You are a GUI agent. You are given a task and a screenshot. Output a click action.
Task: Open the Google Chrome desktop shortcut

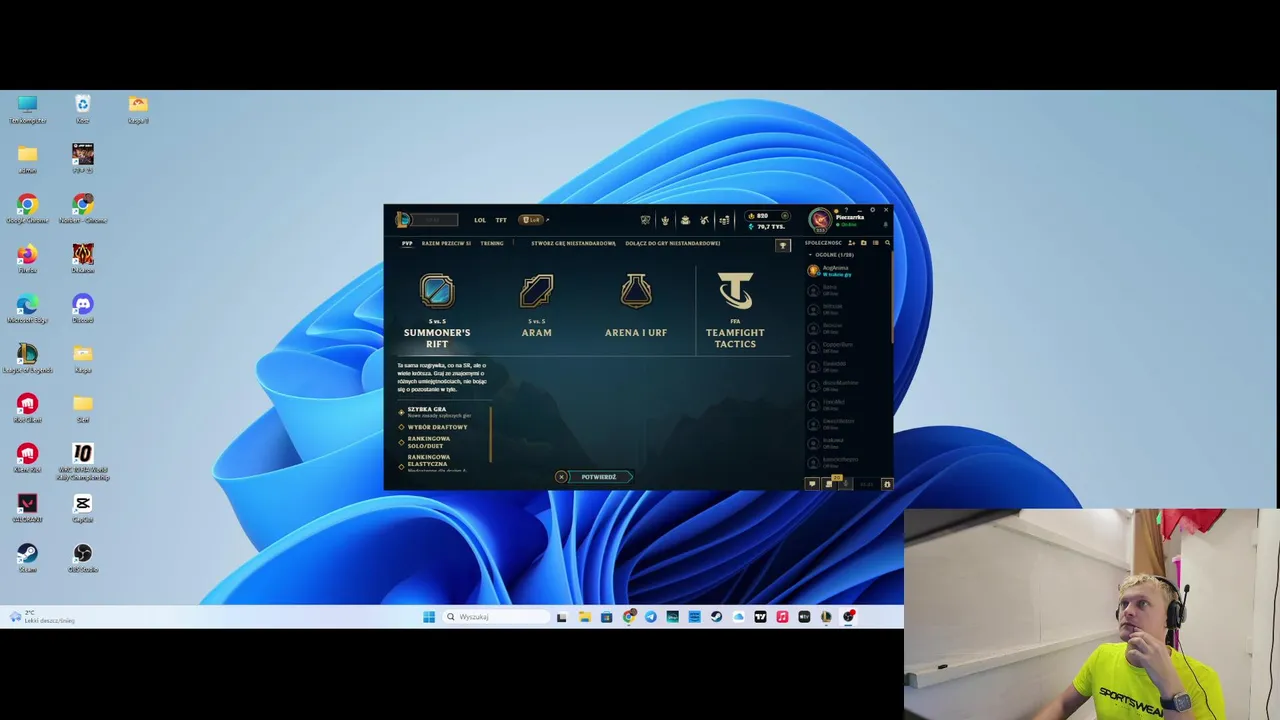27,209
